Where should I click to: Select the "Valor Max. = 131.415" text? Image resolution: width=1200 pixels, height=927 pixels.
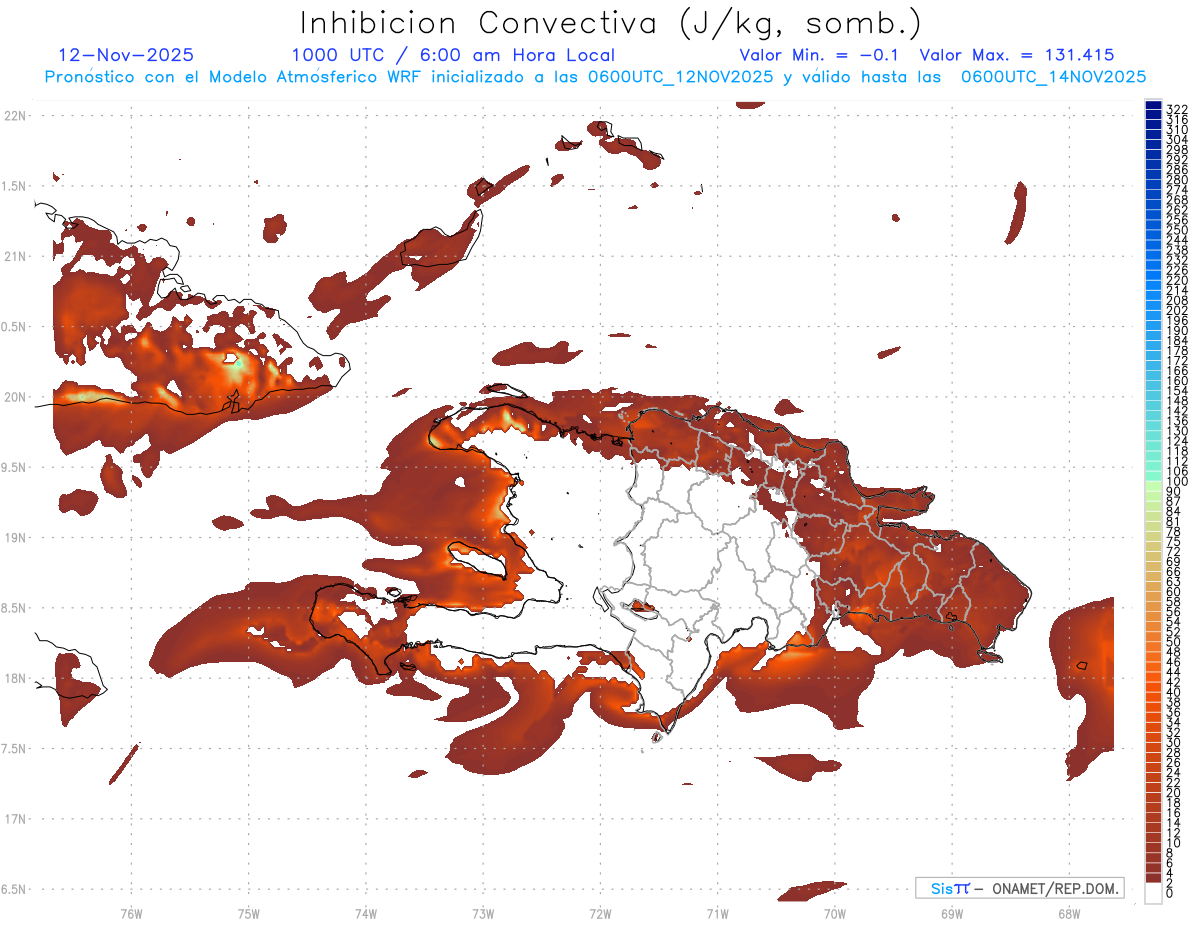tap(1016, 55)
